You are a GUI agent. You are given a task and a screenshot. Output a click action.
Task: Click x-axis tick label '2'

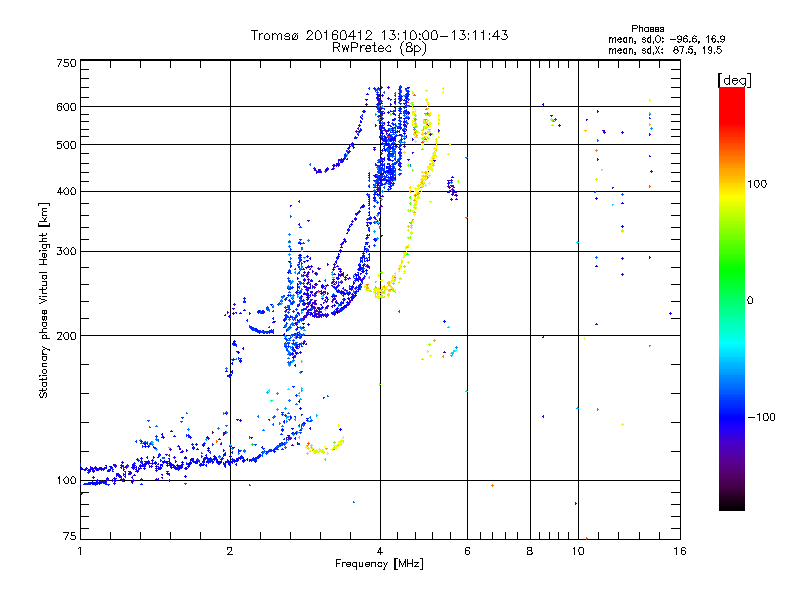[230, 551]
